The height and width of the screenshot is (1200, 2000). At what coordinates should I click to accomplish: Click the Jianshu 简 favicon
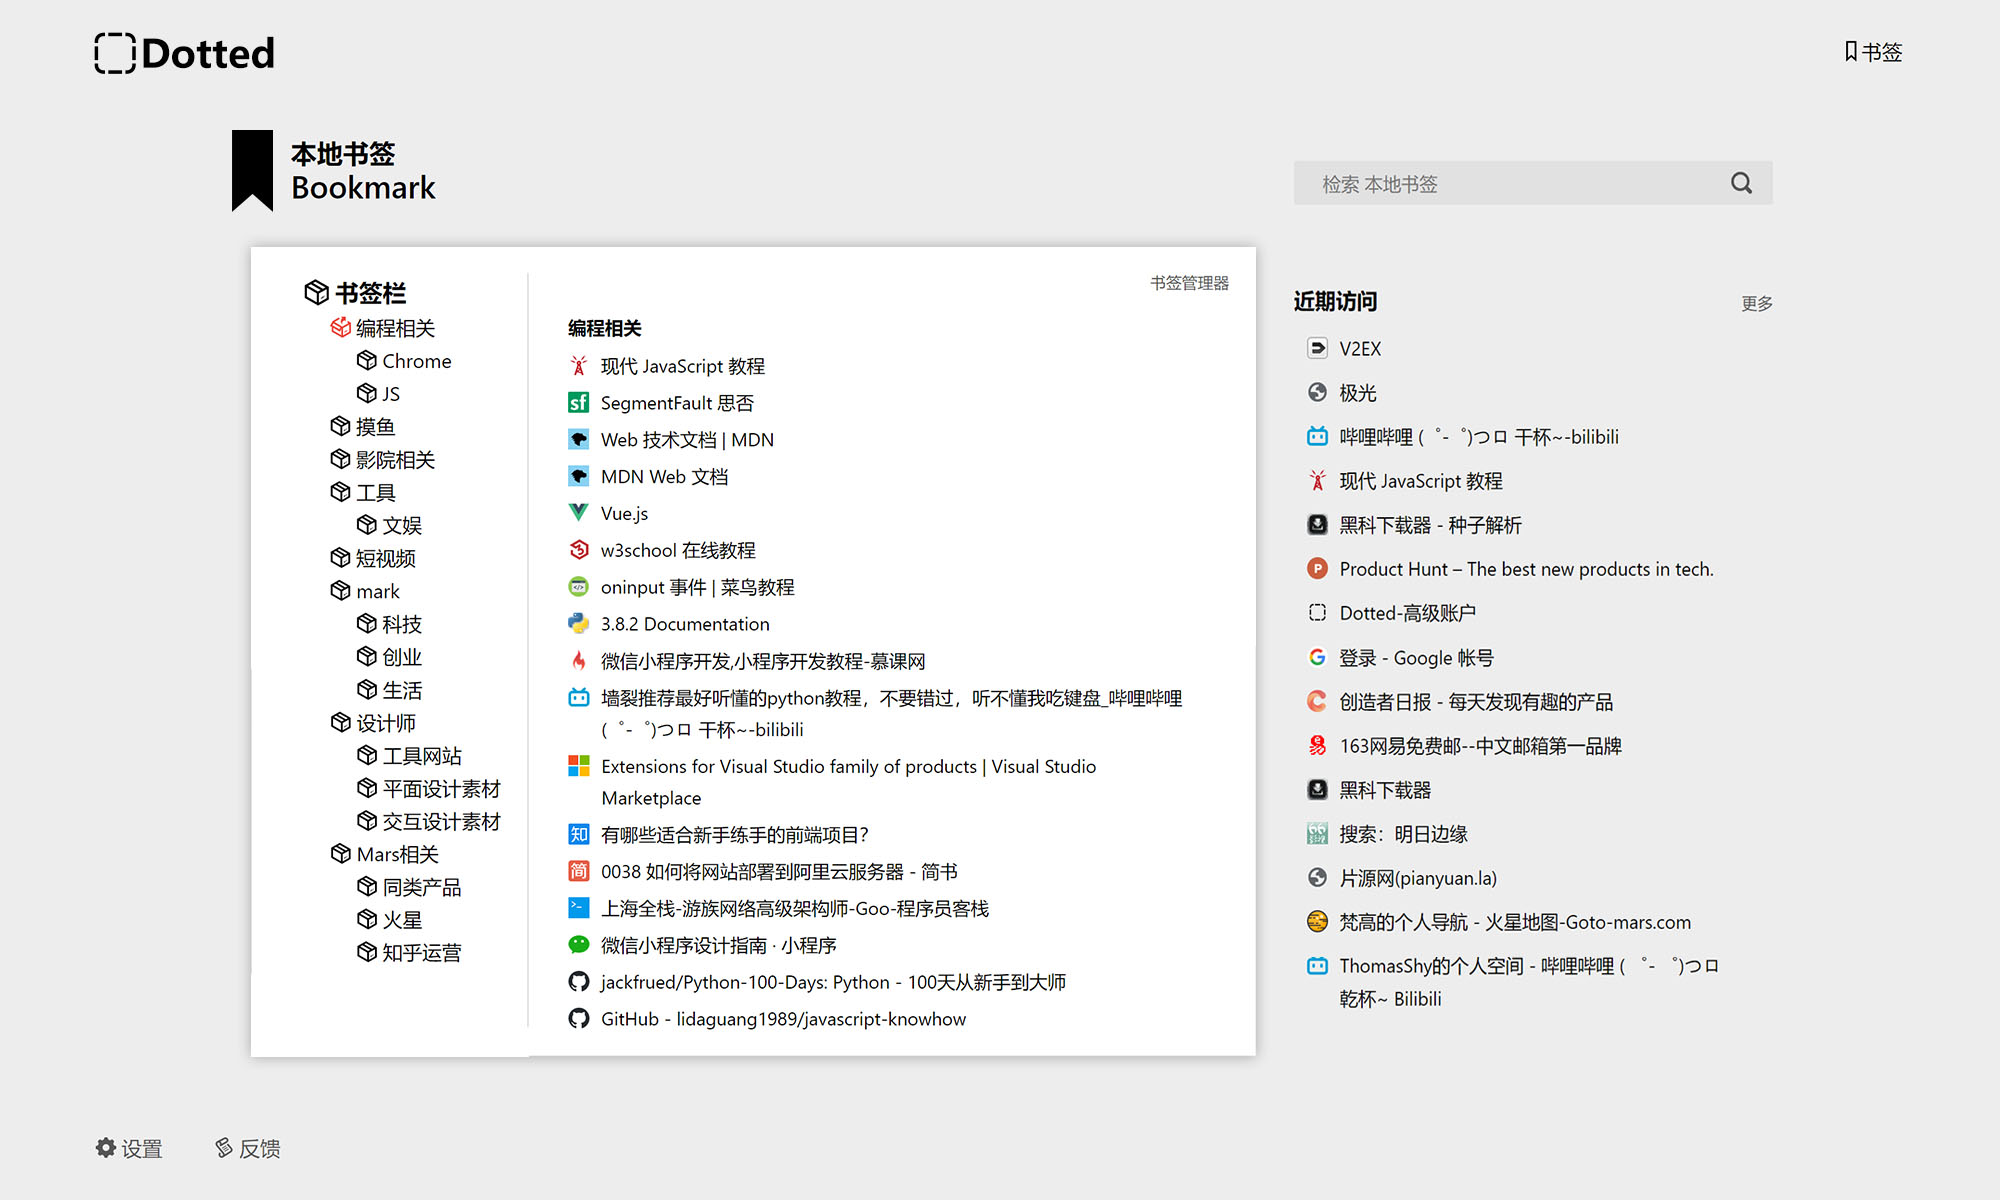coord(578,871)
